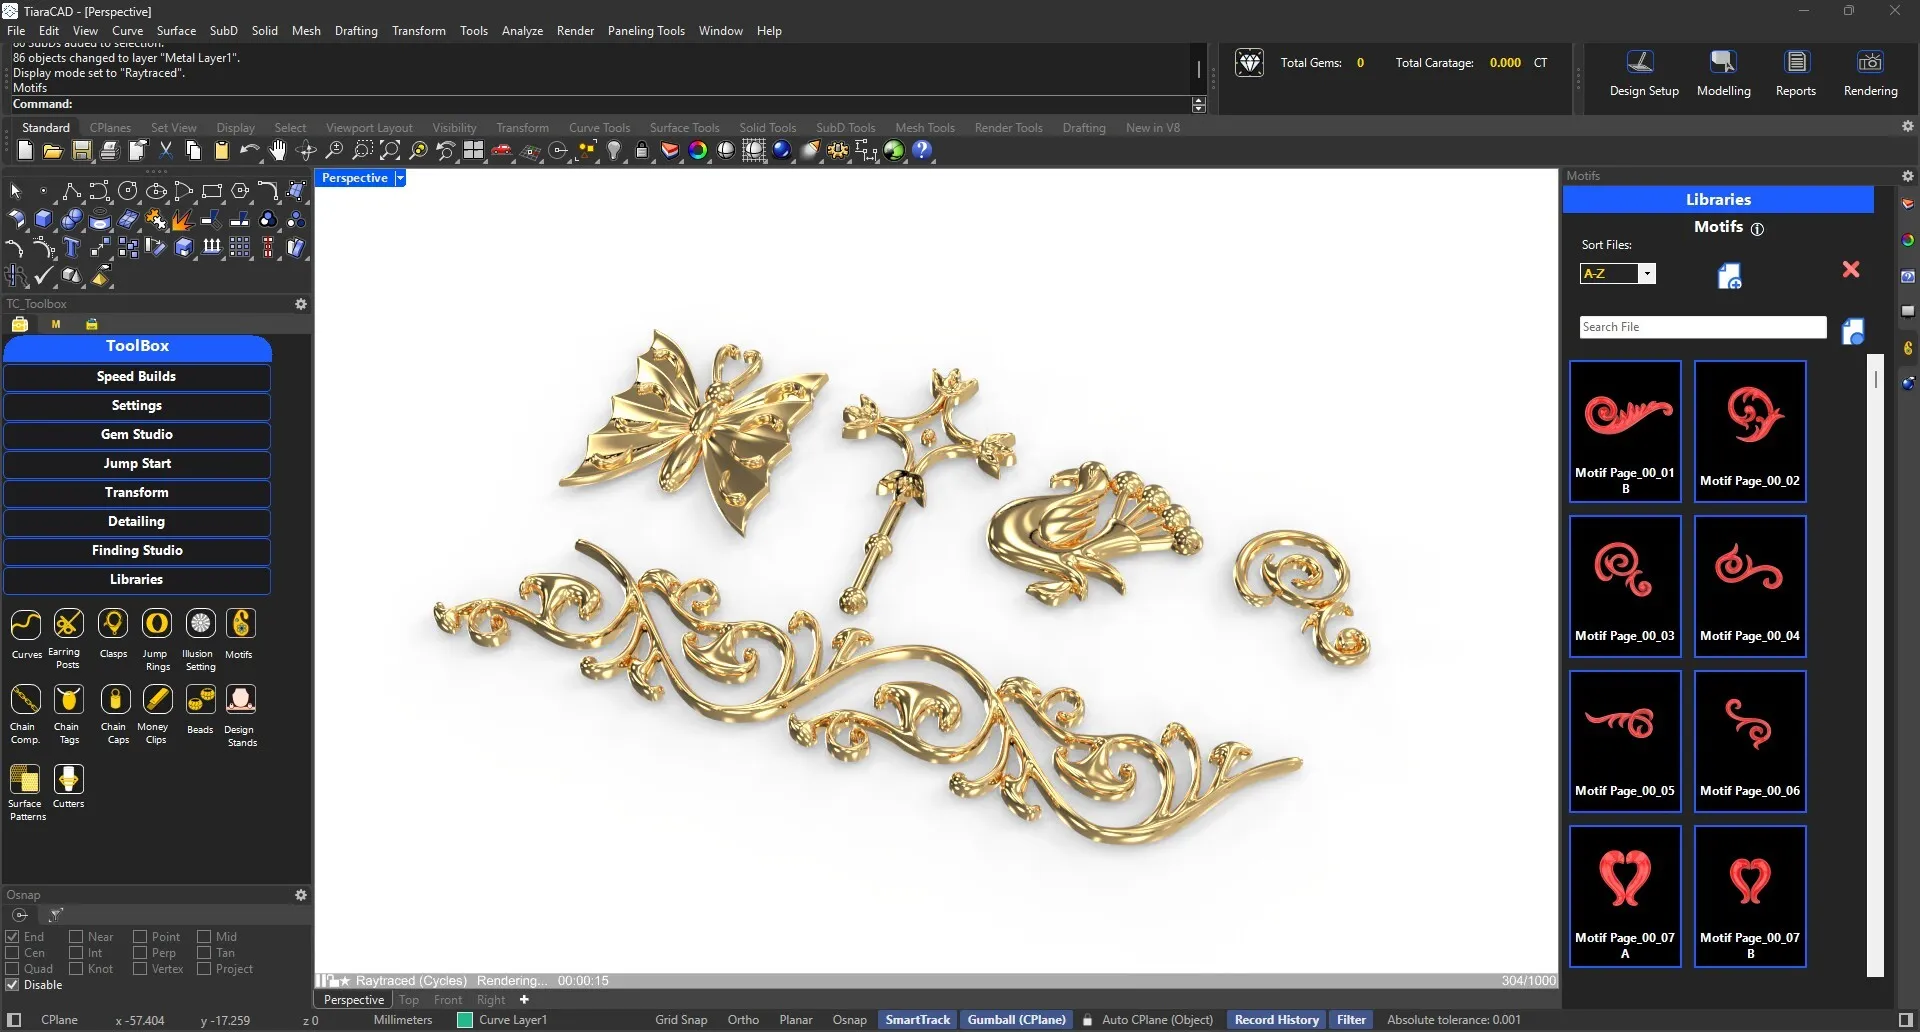Open the Money Clips library icon
This screenshot has width=1920, height=1032.
(156, 700)
